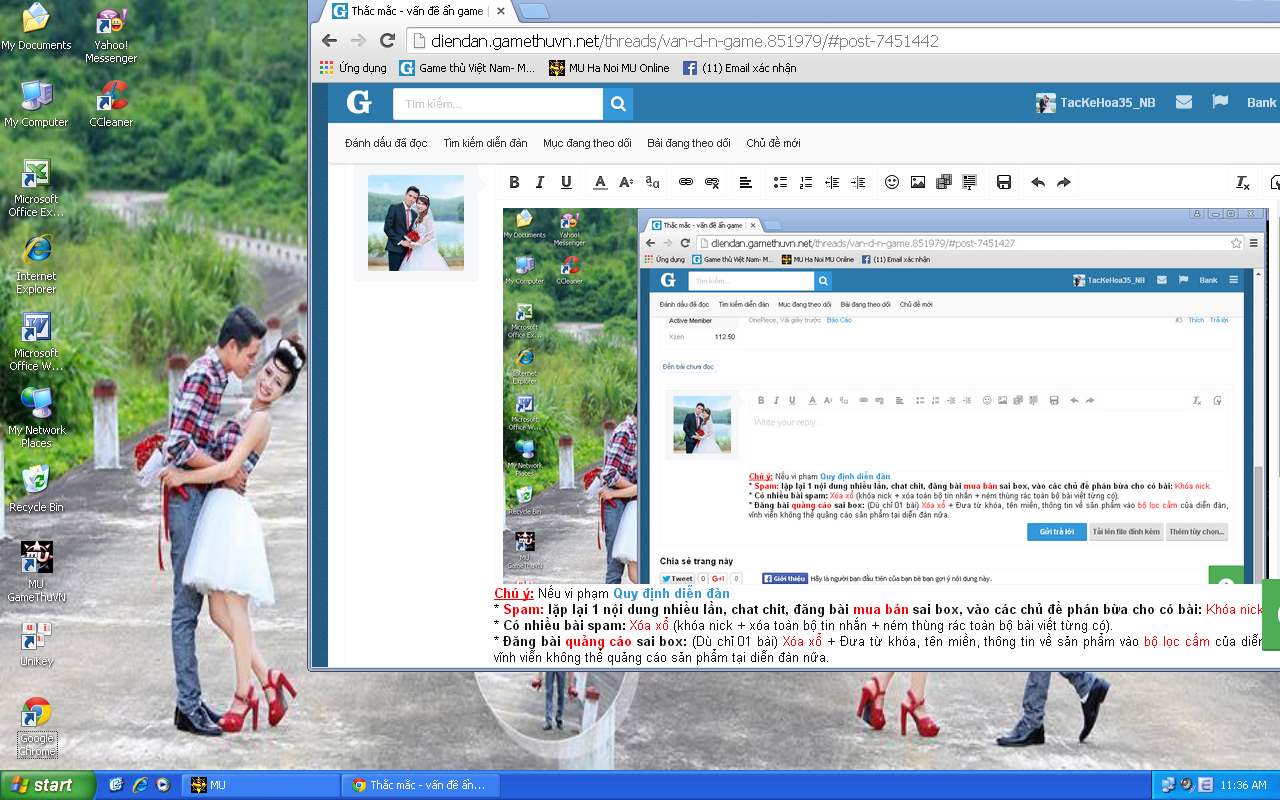Select the CCleaner desktop icon
1280x800 pixels.
[x=111, y=103]
